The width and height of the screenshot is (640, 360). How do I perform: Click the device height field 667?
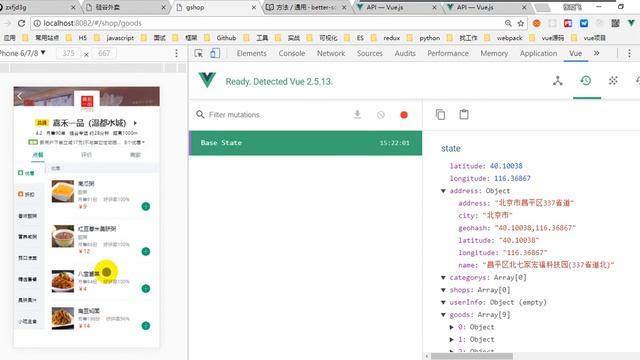[x=104, y=53]
